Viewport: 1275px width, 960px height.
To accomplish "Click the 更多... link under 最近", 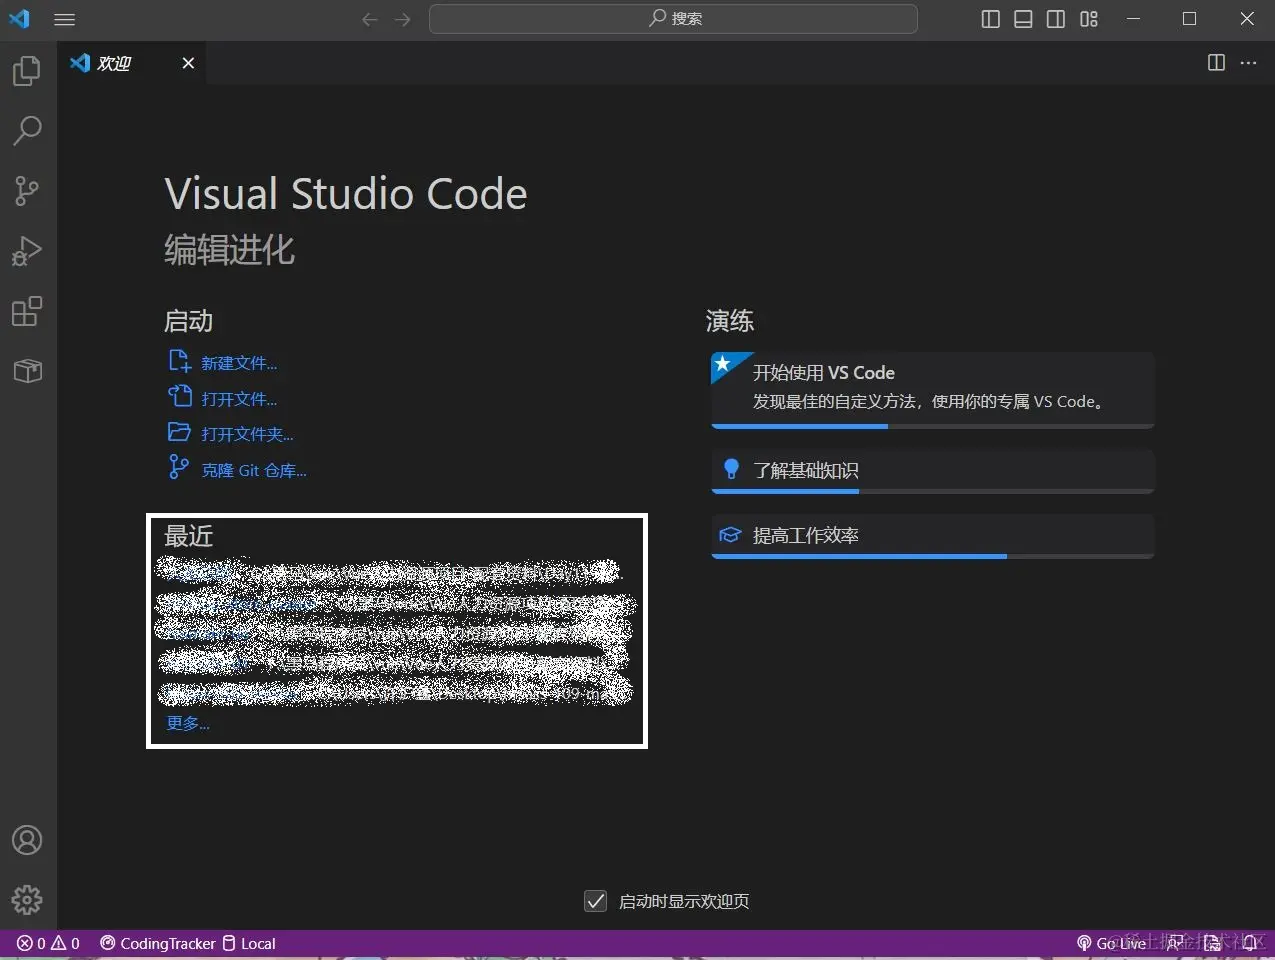I will (188, 723).
